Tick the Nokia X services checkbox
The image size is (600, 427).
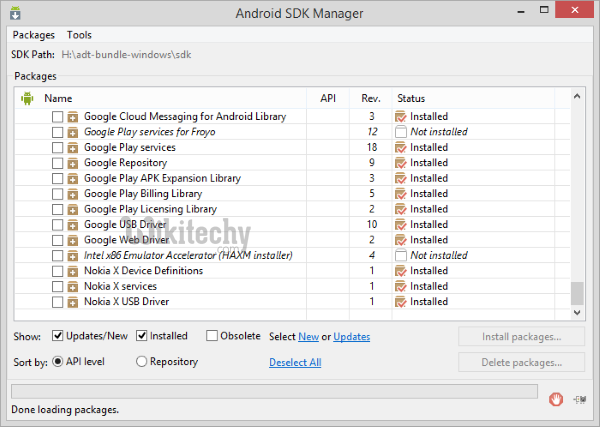(57, 287)
